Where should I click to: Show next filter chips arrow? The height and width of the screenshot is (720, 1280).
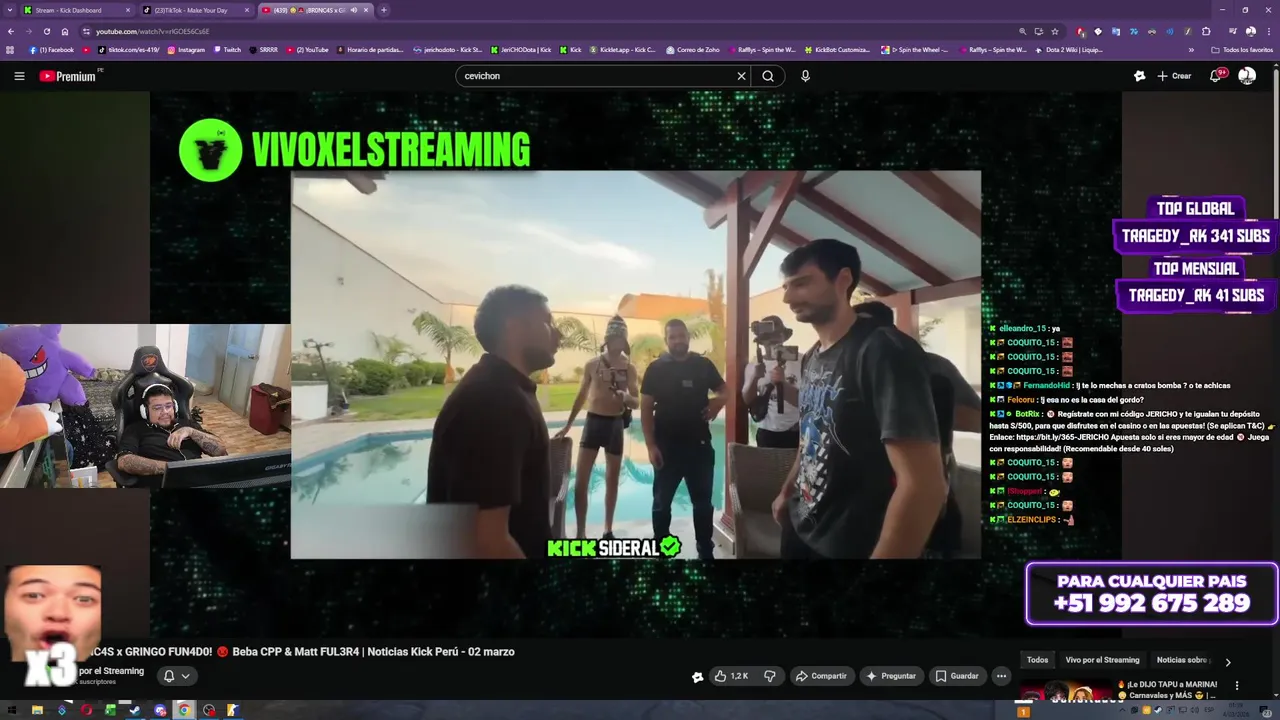(x=1228, y=661)
